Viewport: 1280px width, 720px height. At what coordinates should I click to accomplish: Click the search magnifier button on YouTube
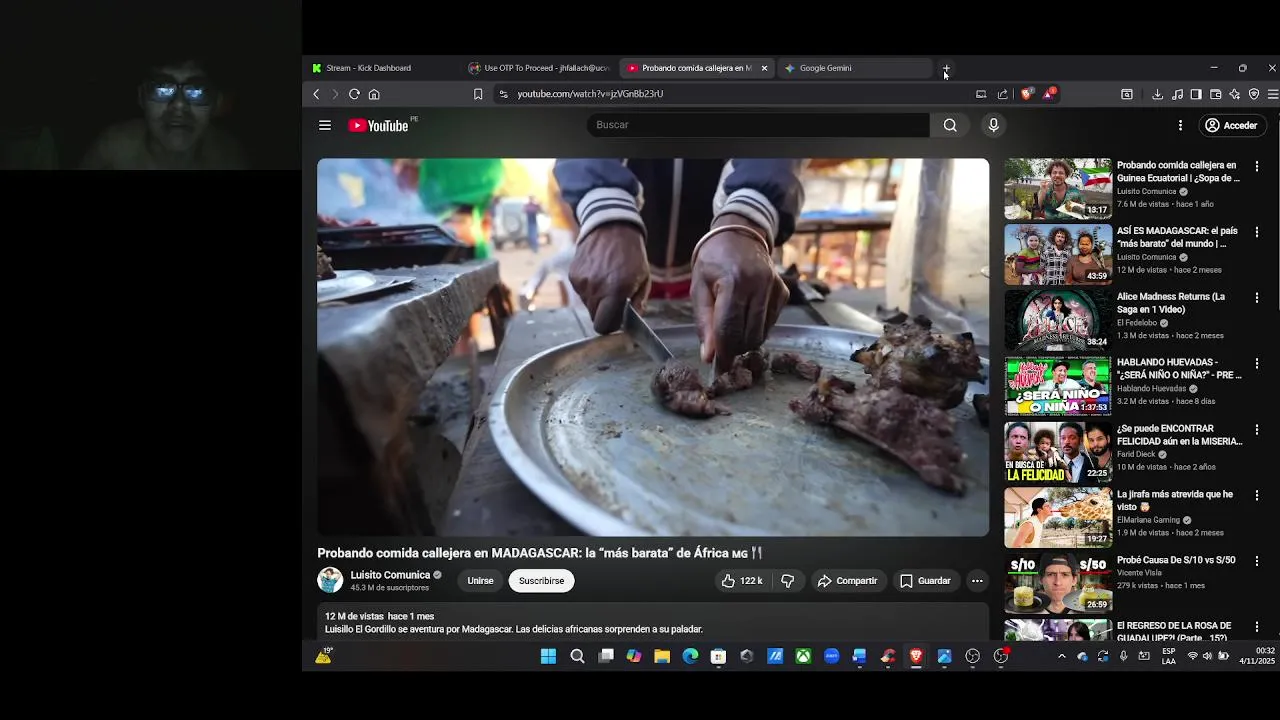950,125
